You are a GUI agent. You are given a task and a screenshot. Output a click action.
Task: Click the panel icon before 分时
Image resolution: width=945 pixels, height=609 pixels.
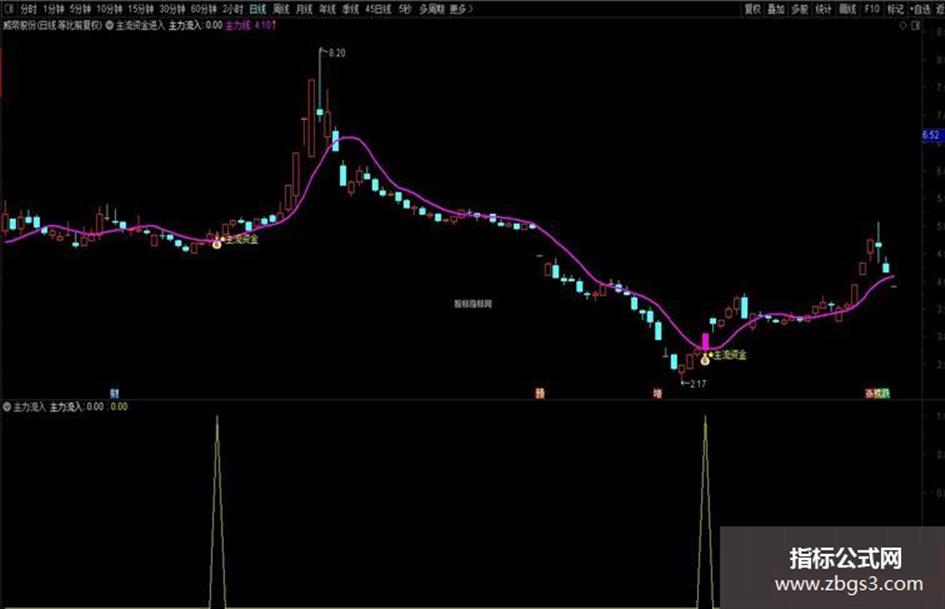click(9, 9)
